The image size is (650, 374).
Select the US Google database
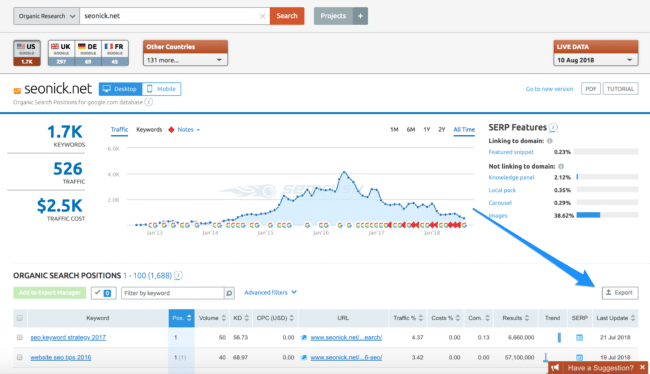pyautogui.click(x=27, y=53)
